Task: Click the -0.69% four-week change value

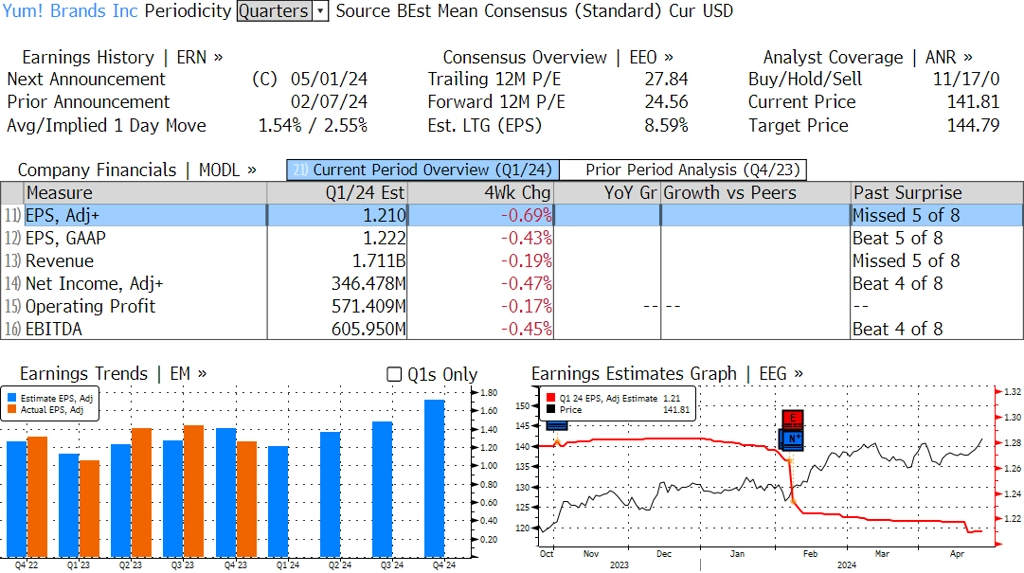Action: tap(526, 216)
